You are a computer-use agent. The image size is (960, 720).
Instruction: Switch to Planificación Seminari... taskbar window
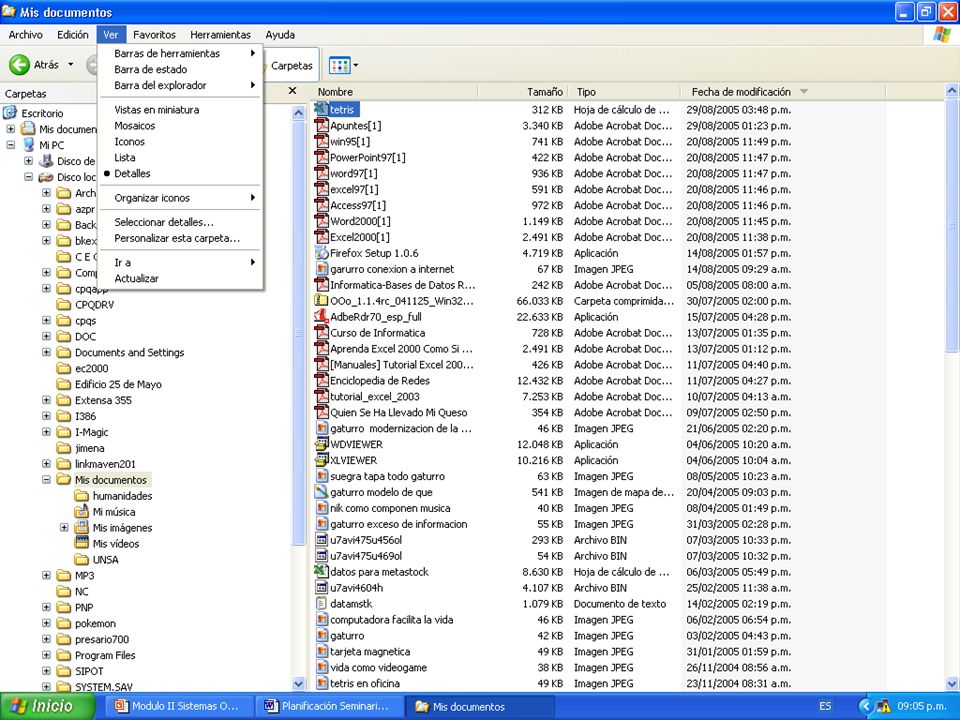[x=329, y=706]
